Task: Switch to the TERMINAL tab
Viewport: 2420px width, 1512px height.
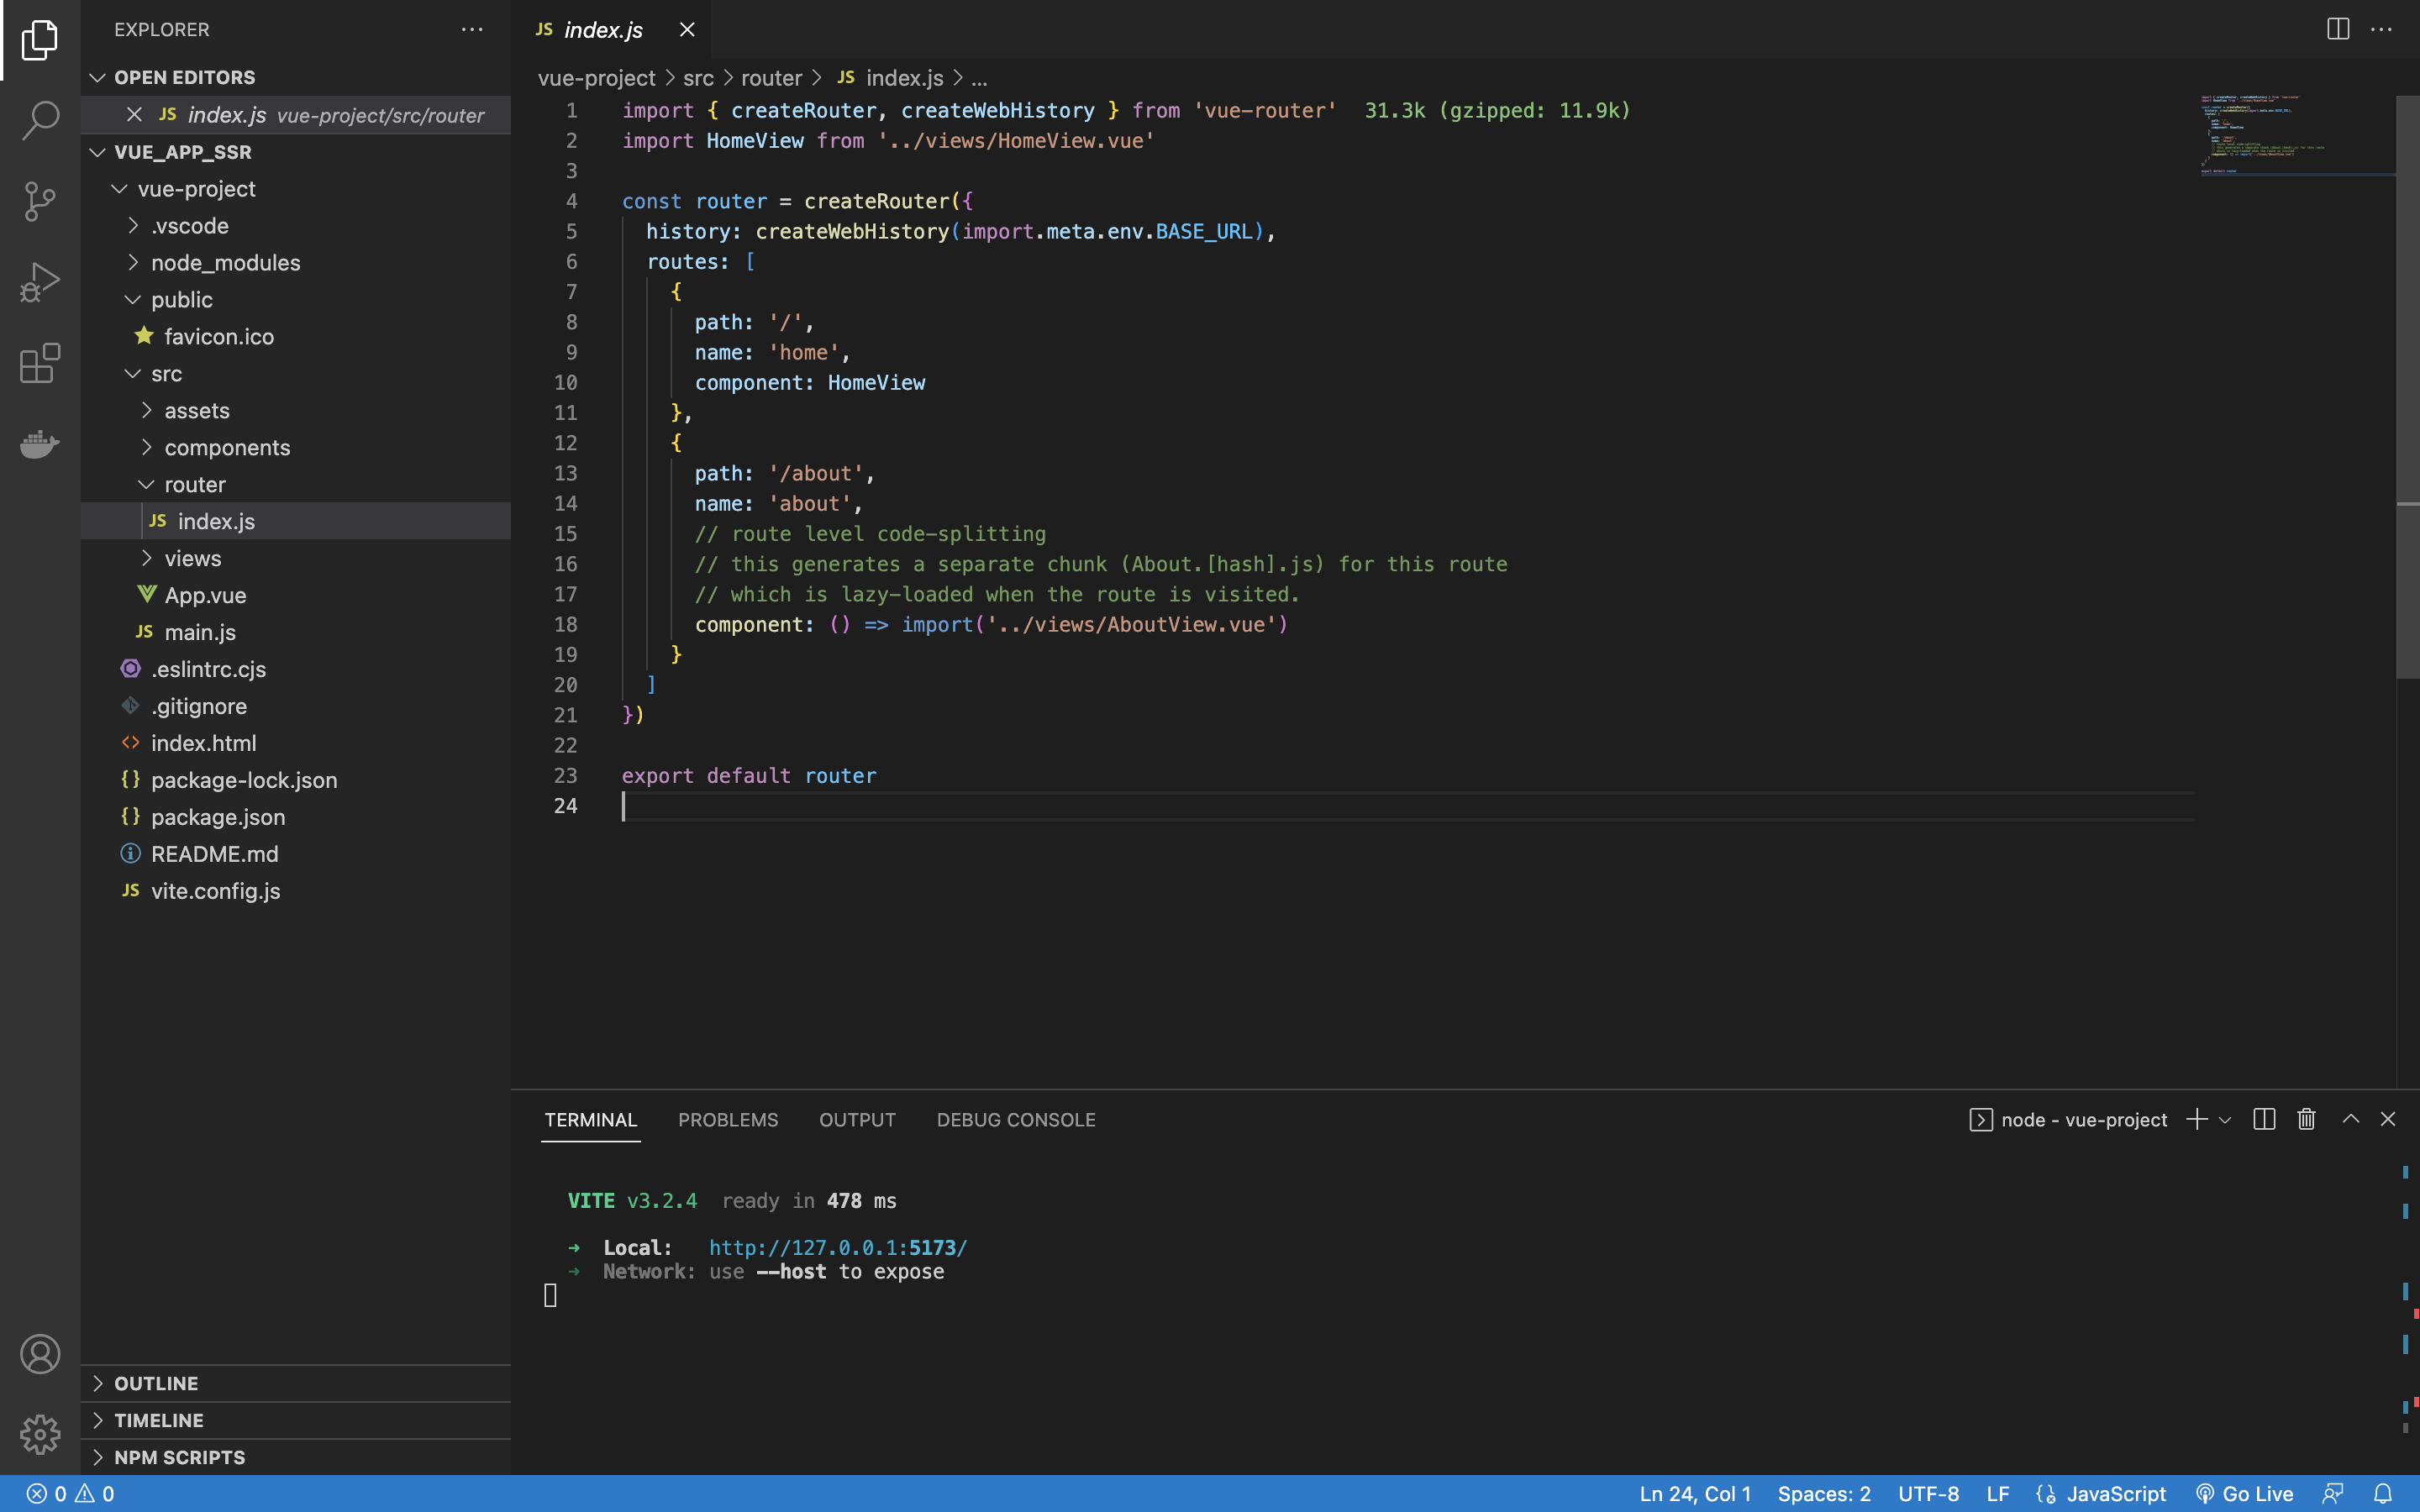Action: [590, 1120]
